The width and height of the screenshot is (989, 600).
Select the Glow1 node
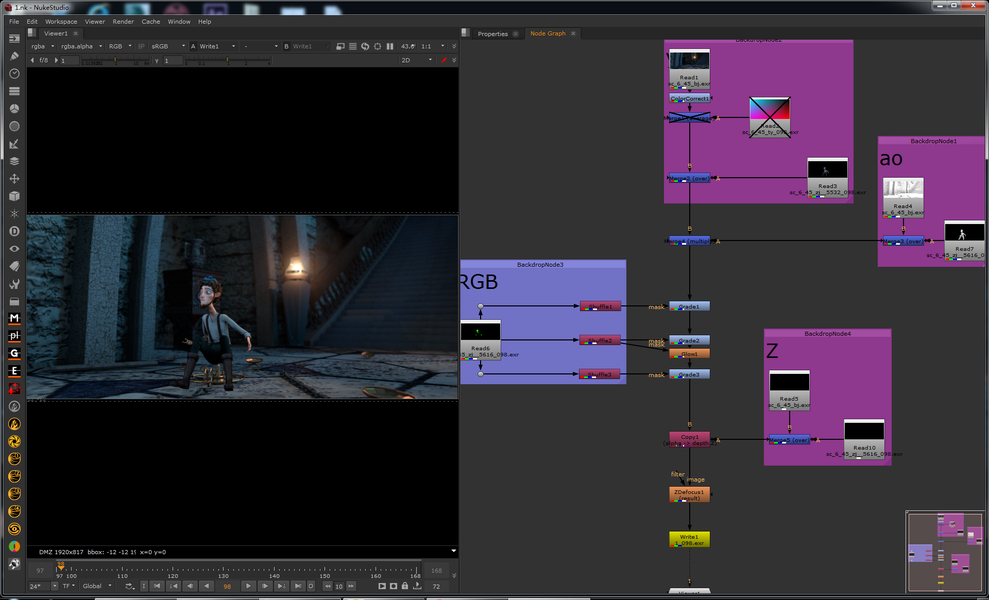(689, 354)
